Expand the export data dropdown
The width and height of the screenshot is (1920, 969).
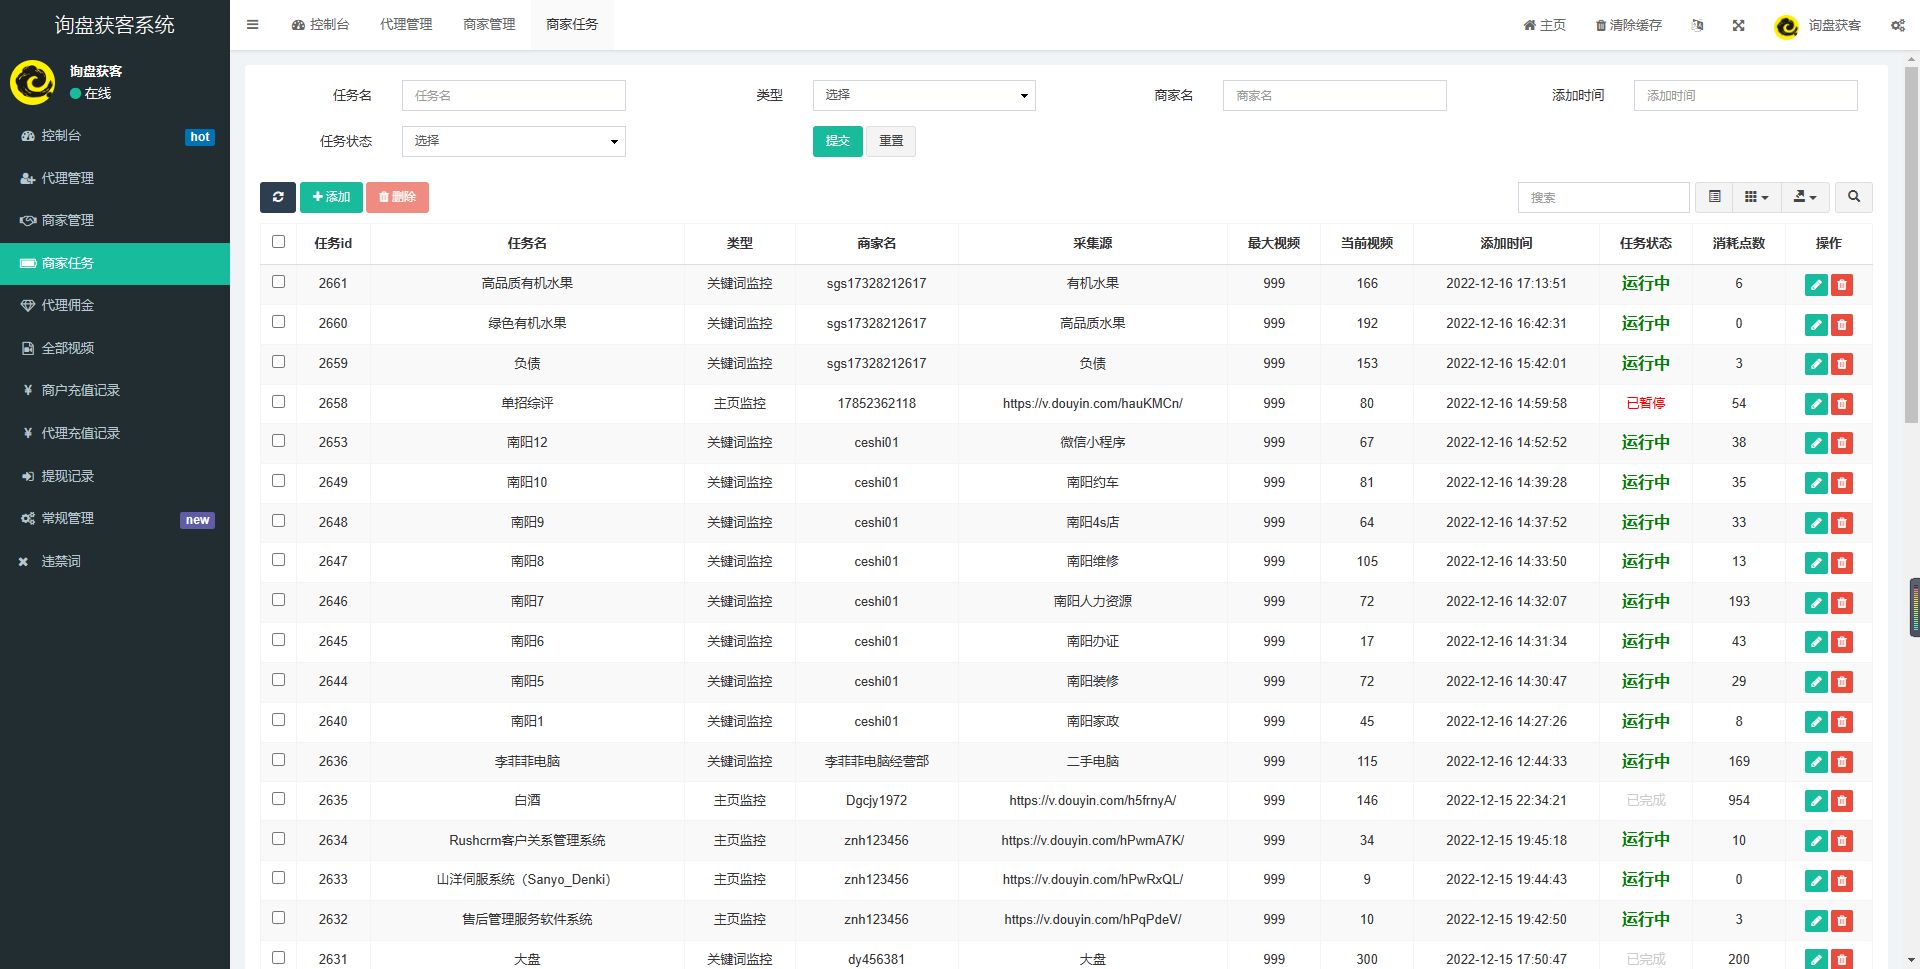1805,197
